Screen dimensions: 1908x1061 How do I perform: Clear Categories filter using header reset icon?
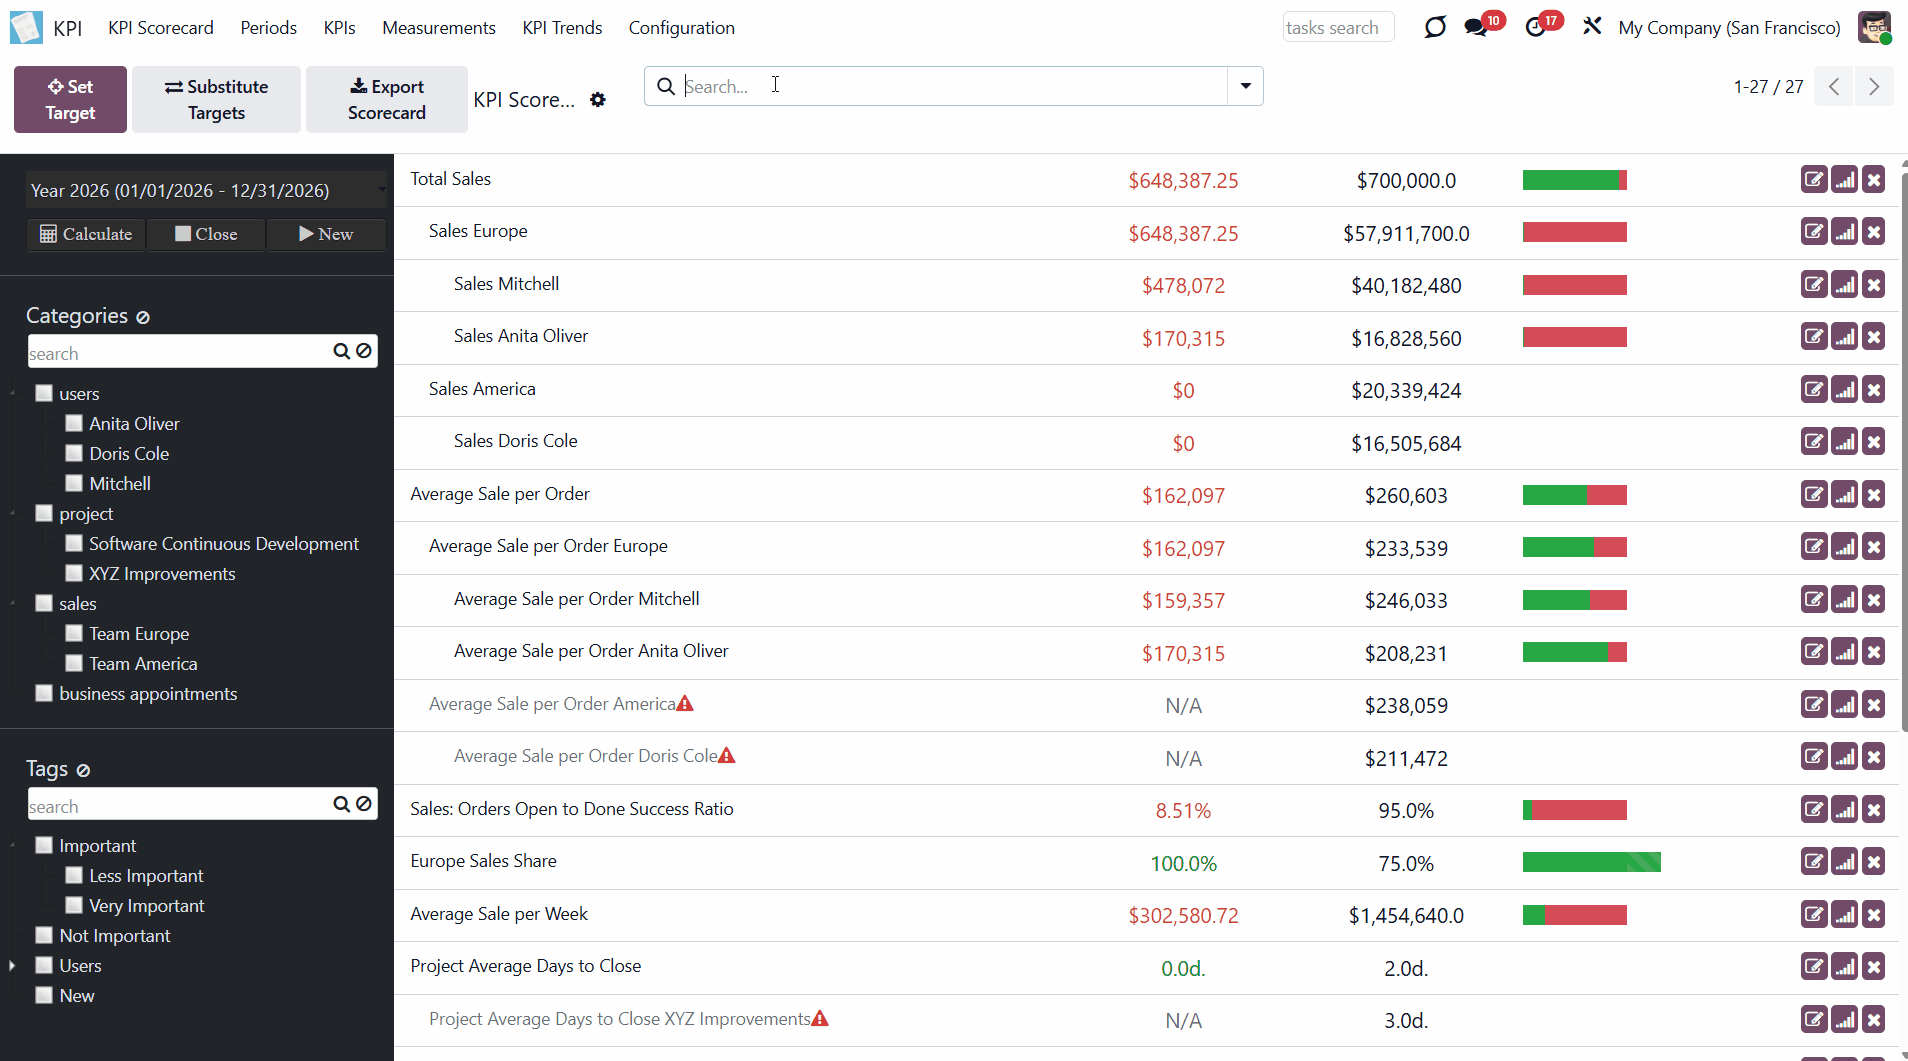click(x=143, y=317)
